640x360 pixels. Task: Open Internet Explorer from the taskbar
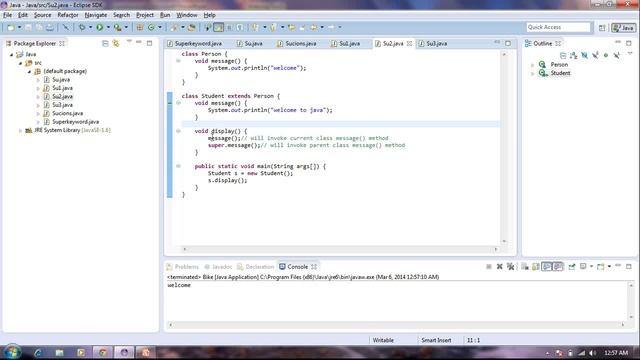pyautogui.click(x=38, y=353)
